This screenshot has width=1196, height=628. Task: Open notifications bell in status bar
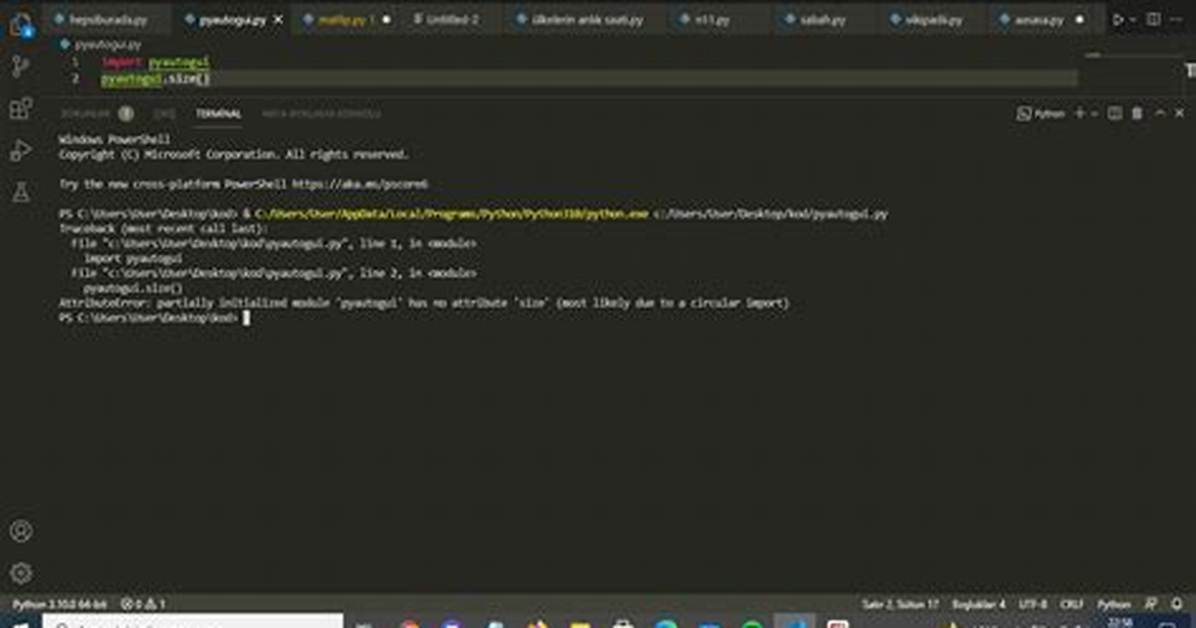pos(1176,604)
